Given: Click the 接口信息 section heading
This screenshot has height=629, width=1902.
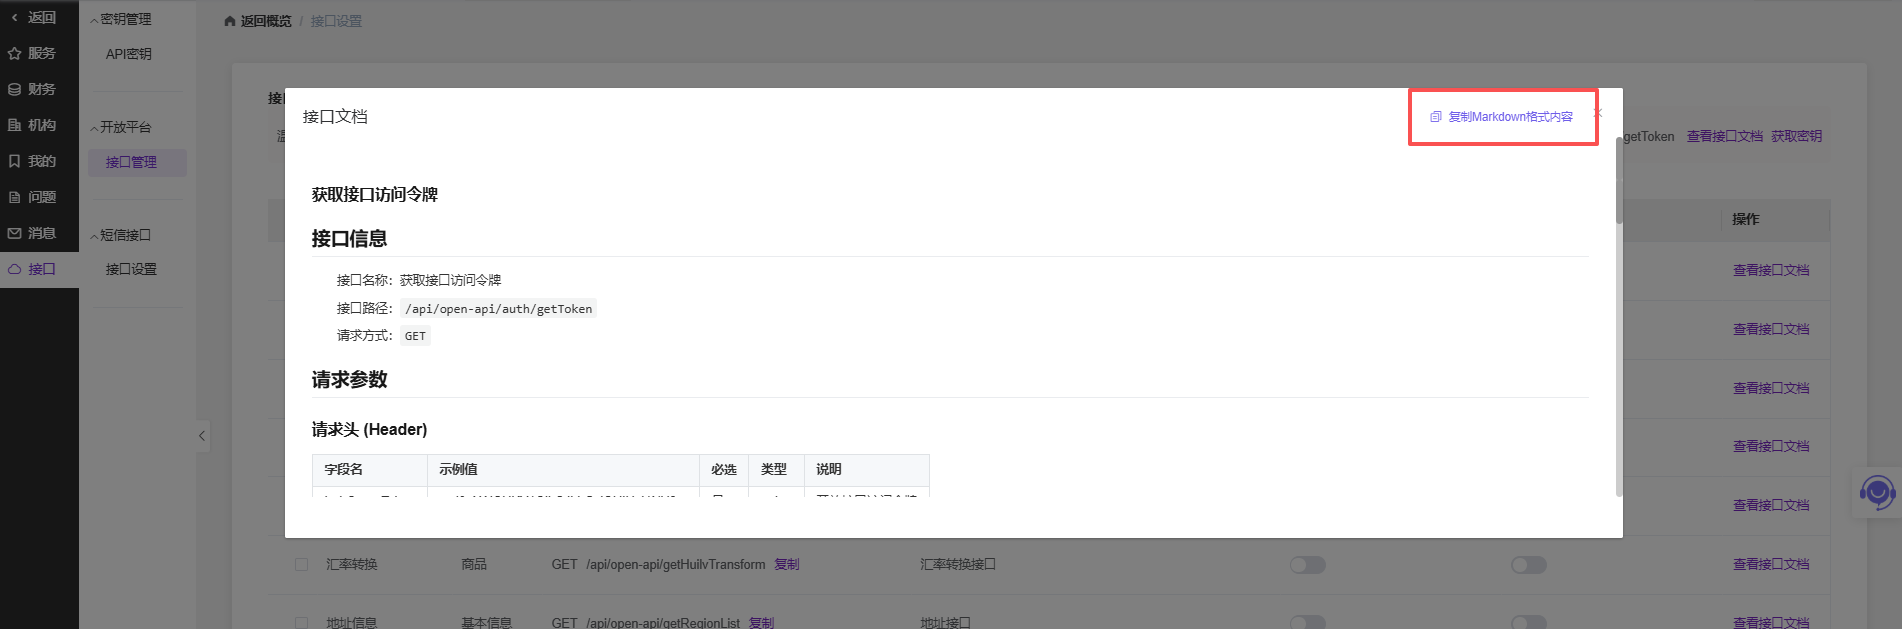Looking at the screenshot, I should [x=349, y=239].
